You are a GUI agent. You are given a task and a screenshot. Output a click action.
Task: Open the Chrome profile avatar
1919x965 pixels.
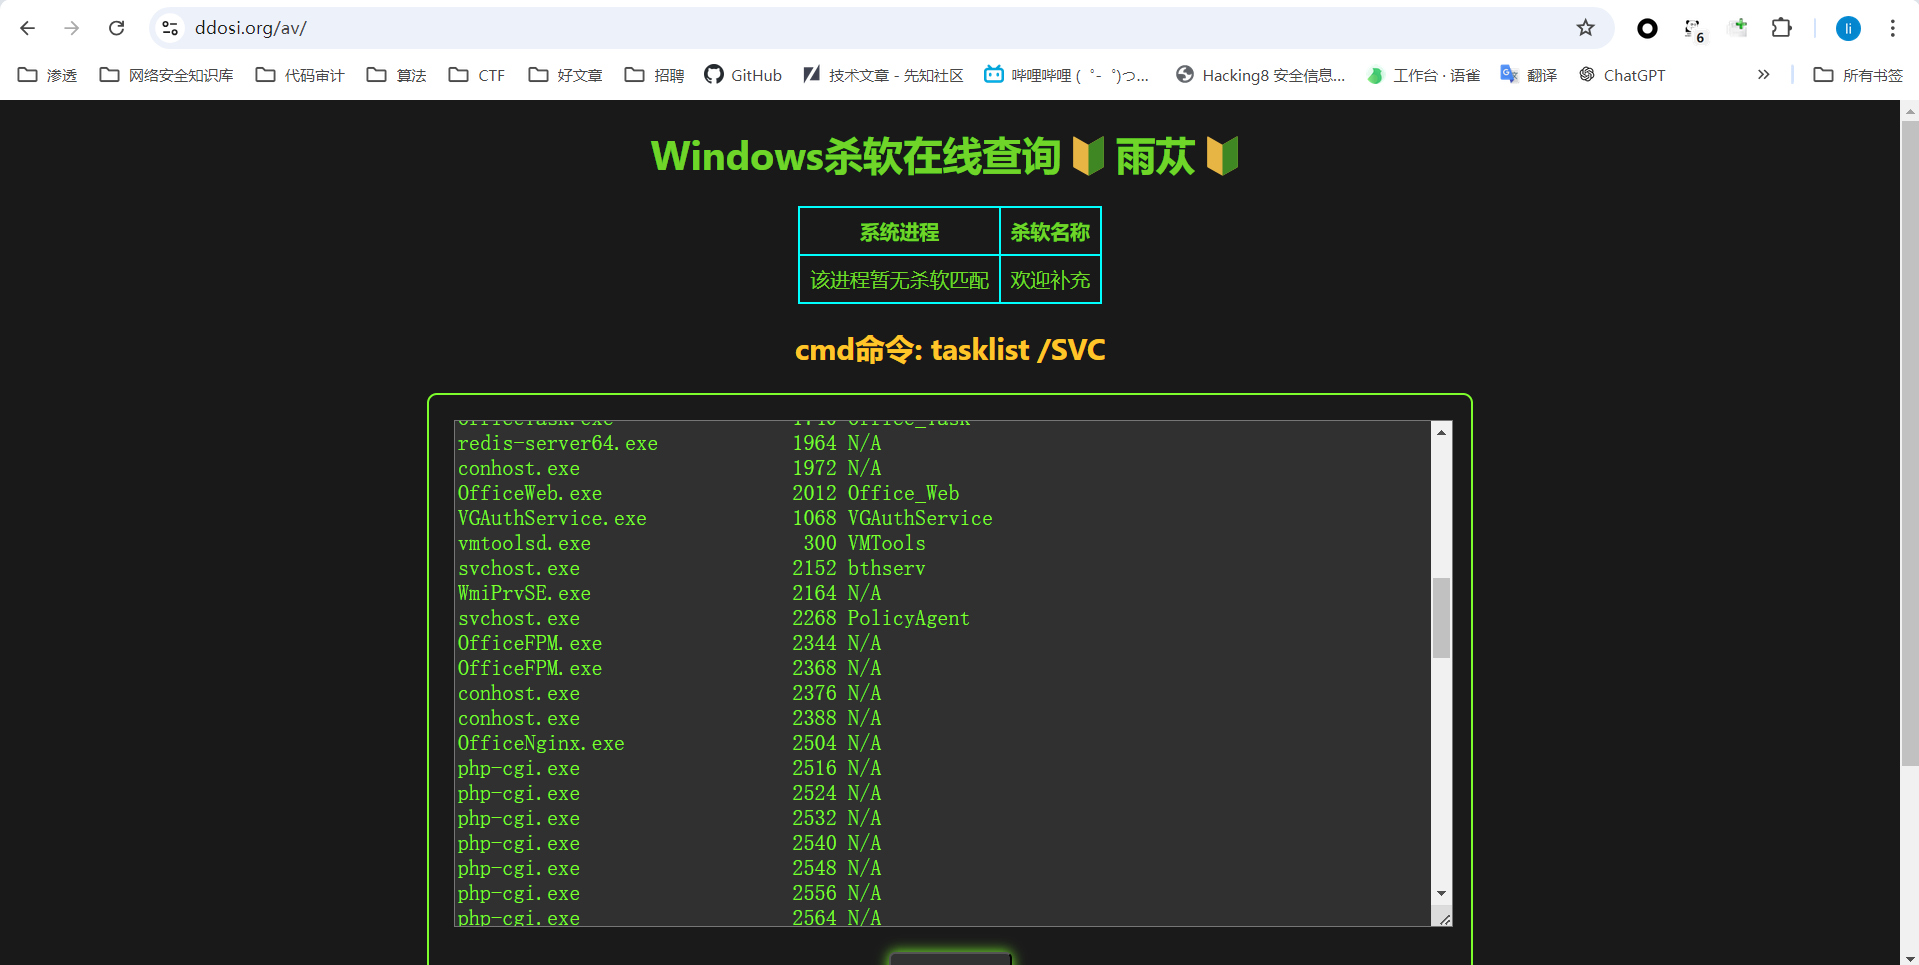coord(1848,28)
